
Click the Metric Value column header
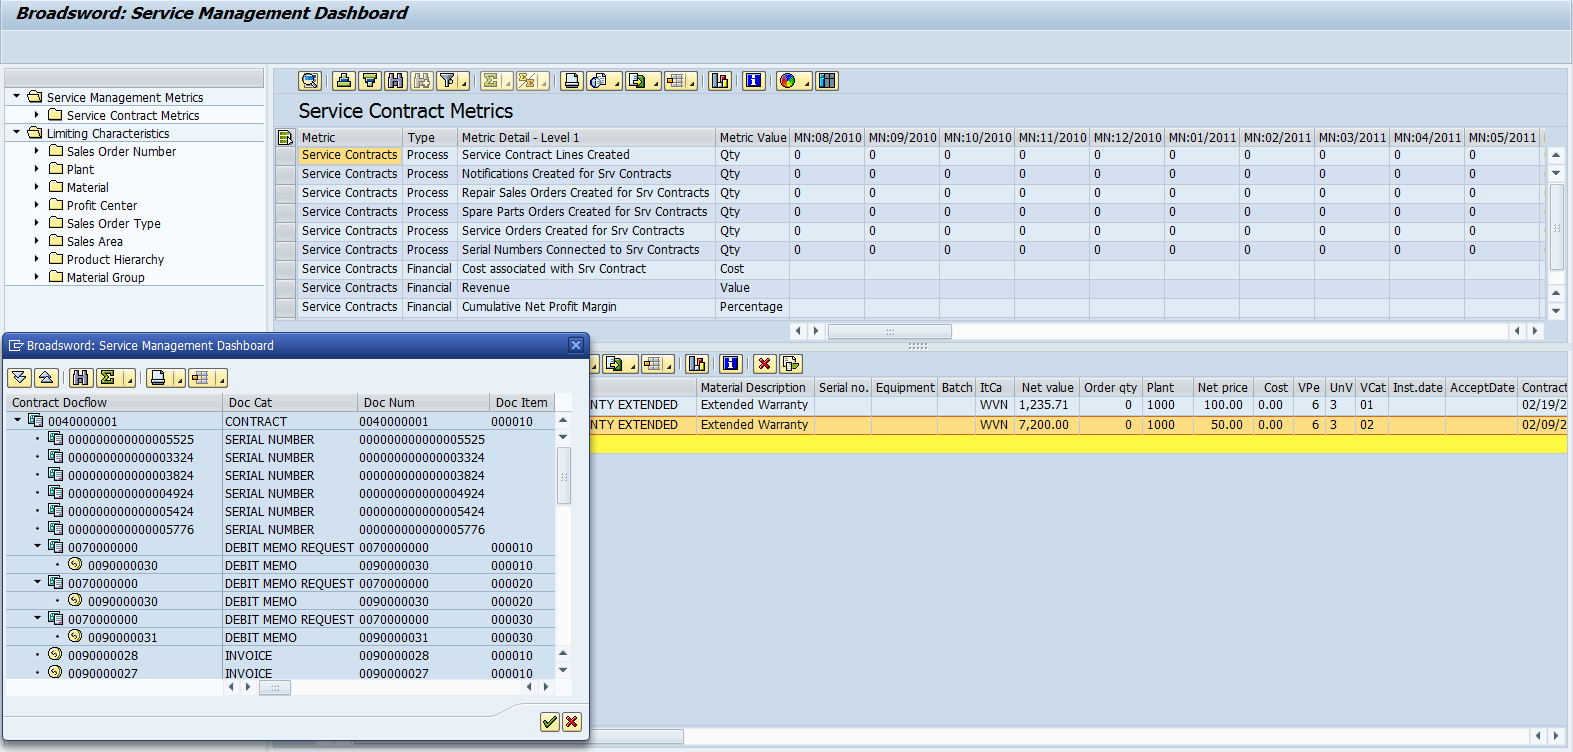coord(752,137)
